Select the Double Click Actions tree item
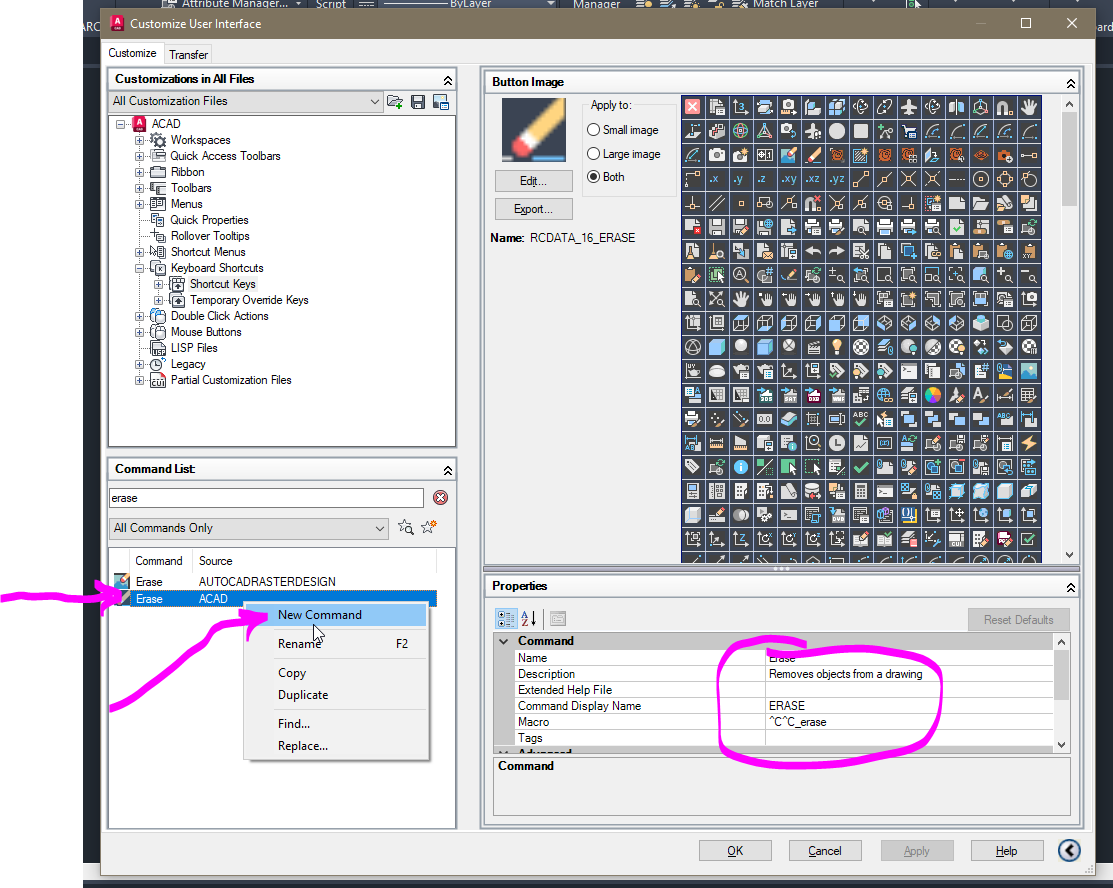 (x=219, y=316)
